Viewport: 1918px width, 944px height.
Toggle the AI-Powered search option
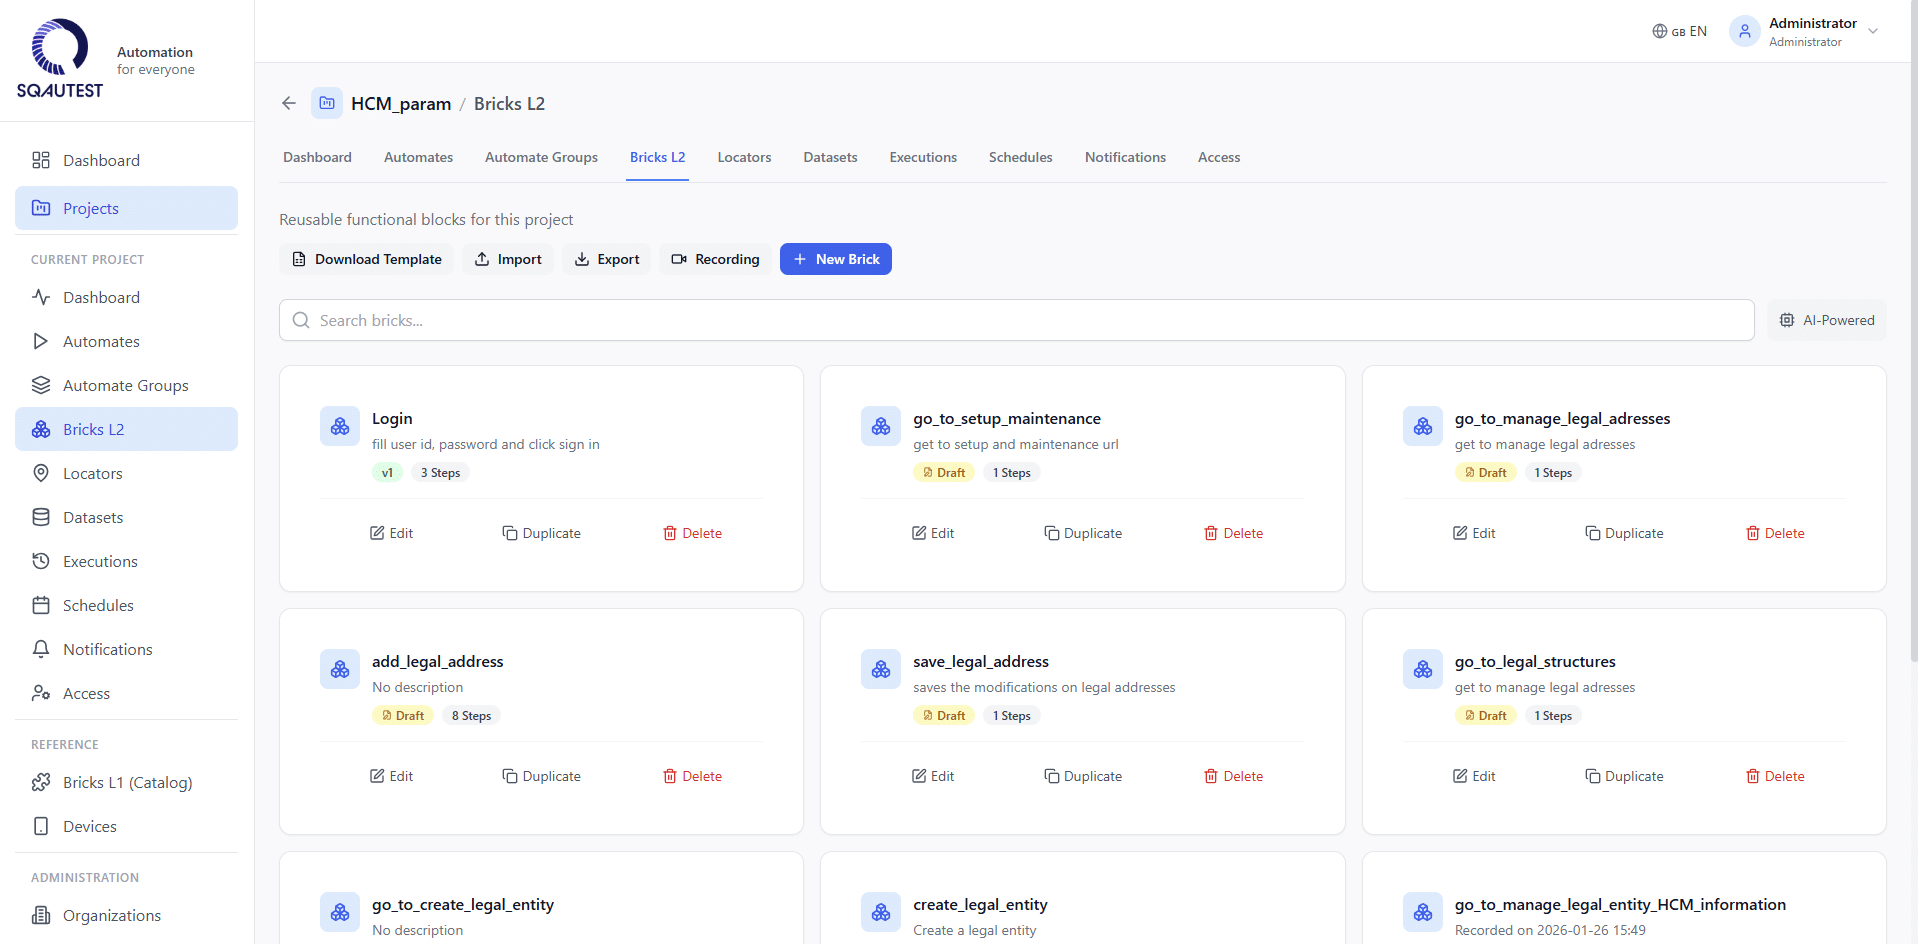(1826, 320)
